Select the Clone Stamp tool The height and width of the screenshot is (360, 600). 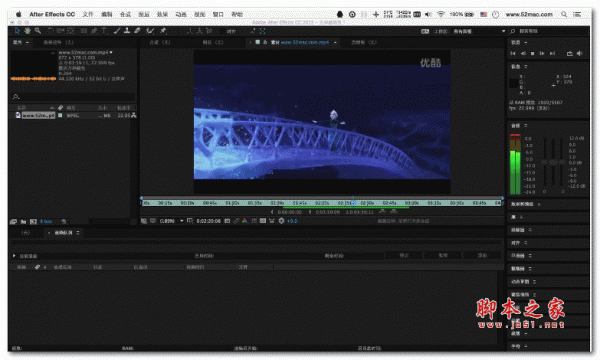click(127, 31)
